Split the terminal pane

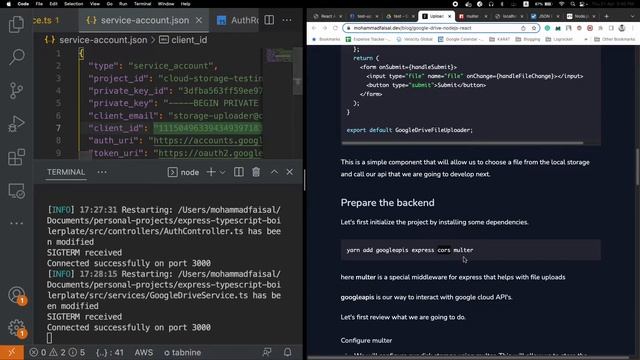pyautogui.click(x=239, y=172)
